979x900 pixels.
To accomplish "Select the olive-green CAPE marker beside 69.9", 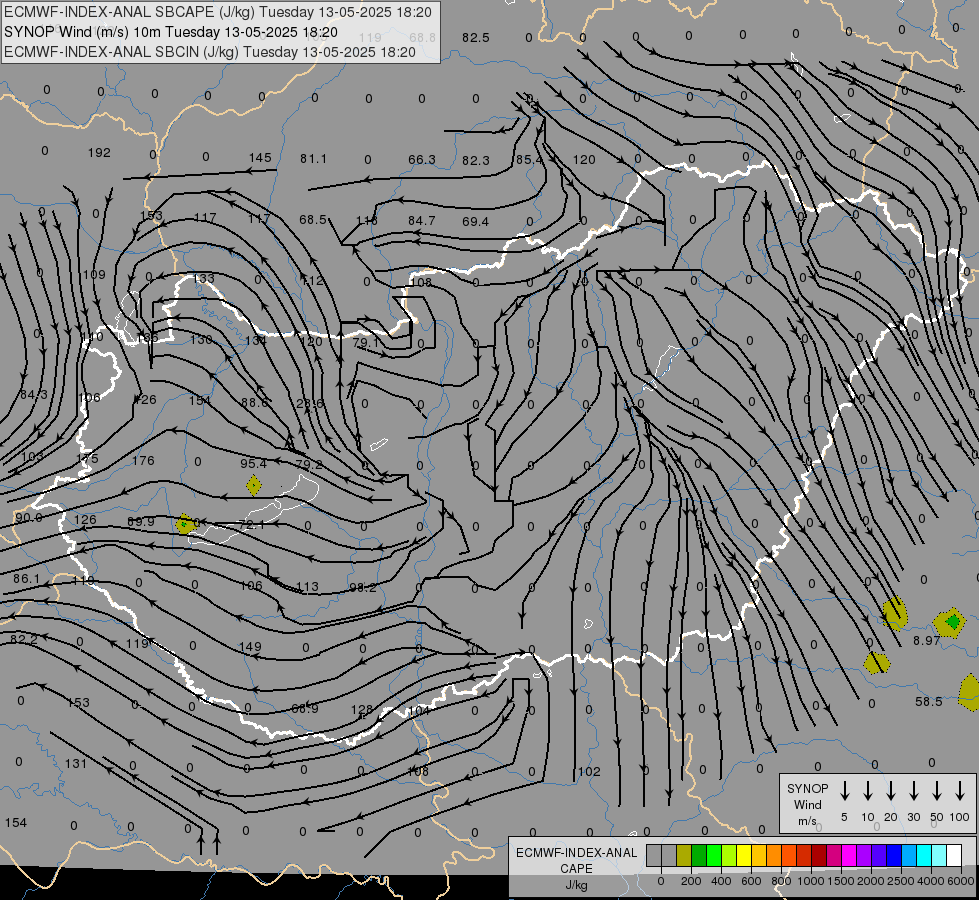I will [185, 523].
